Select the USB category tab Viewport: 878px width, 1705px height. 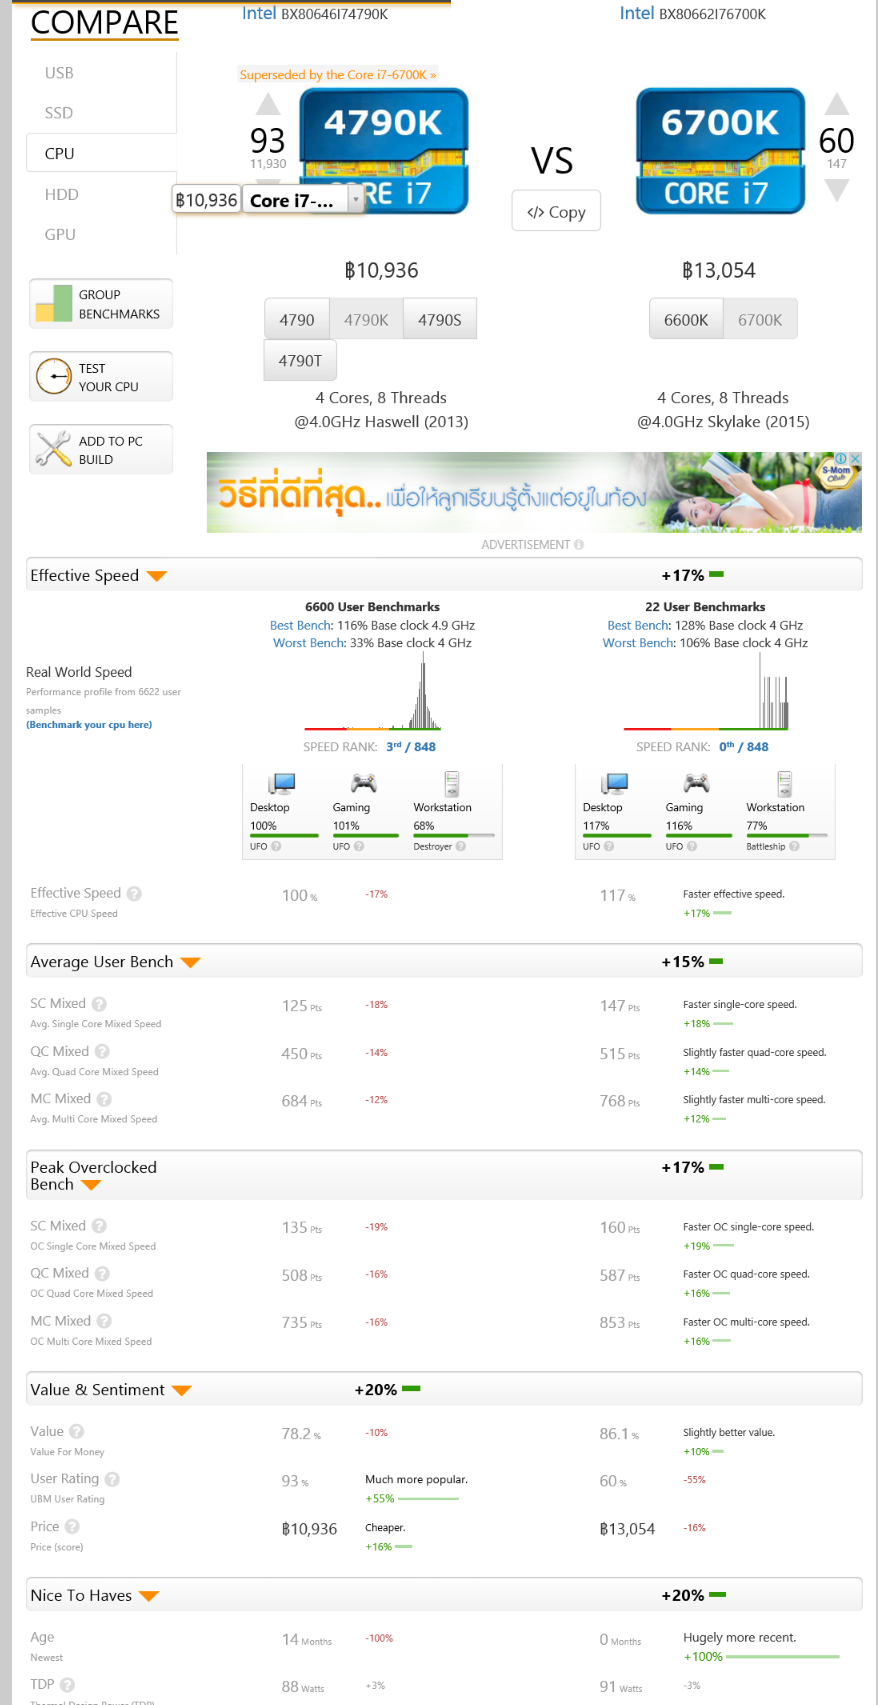coord(59,73)
